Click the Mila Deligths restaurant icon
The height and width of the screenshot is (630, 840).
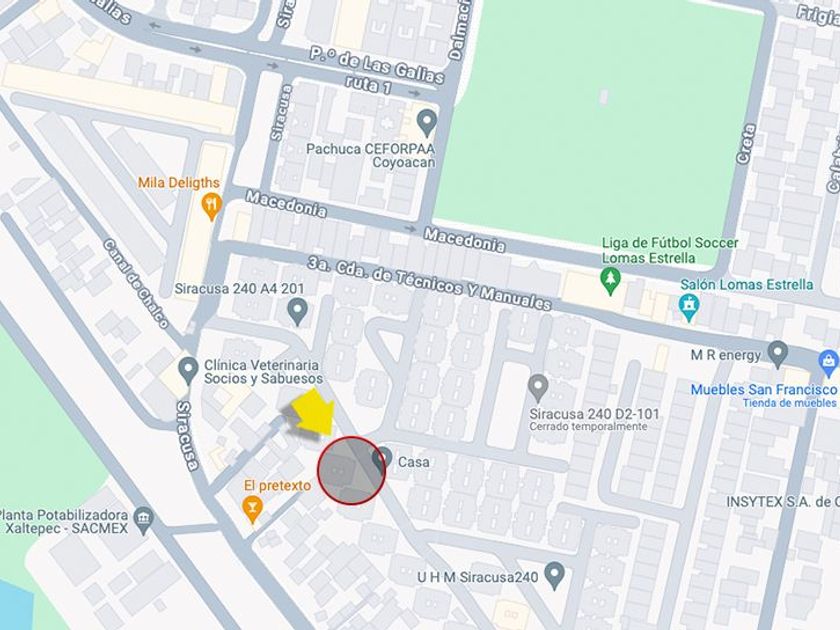212,207
